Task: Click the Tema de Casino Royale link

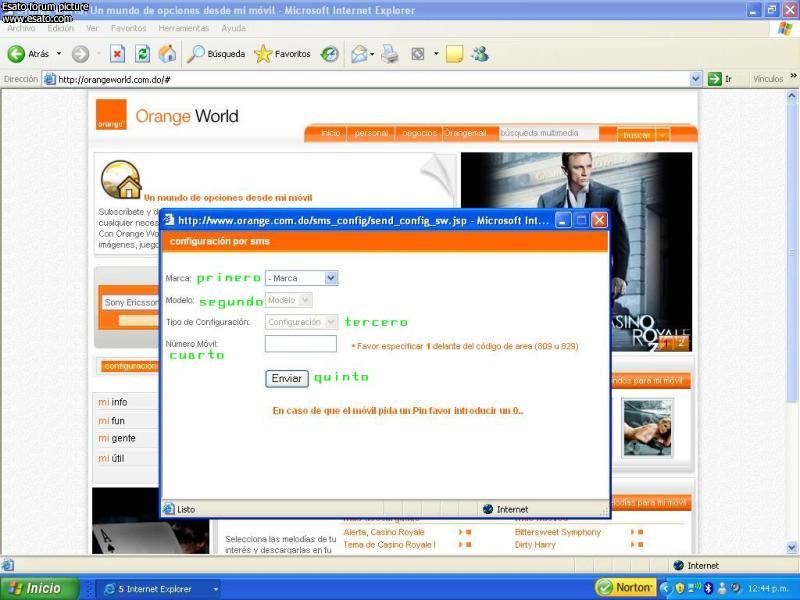Action: (x=389, y=545)
